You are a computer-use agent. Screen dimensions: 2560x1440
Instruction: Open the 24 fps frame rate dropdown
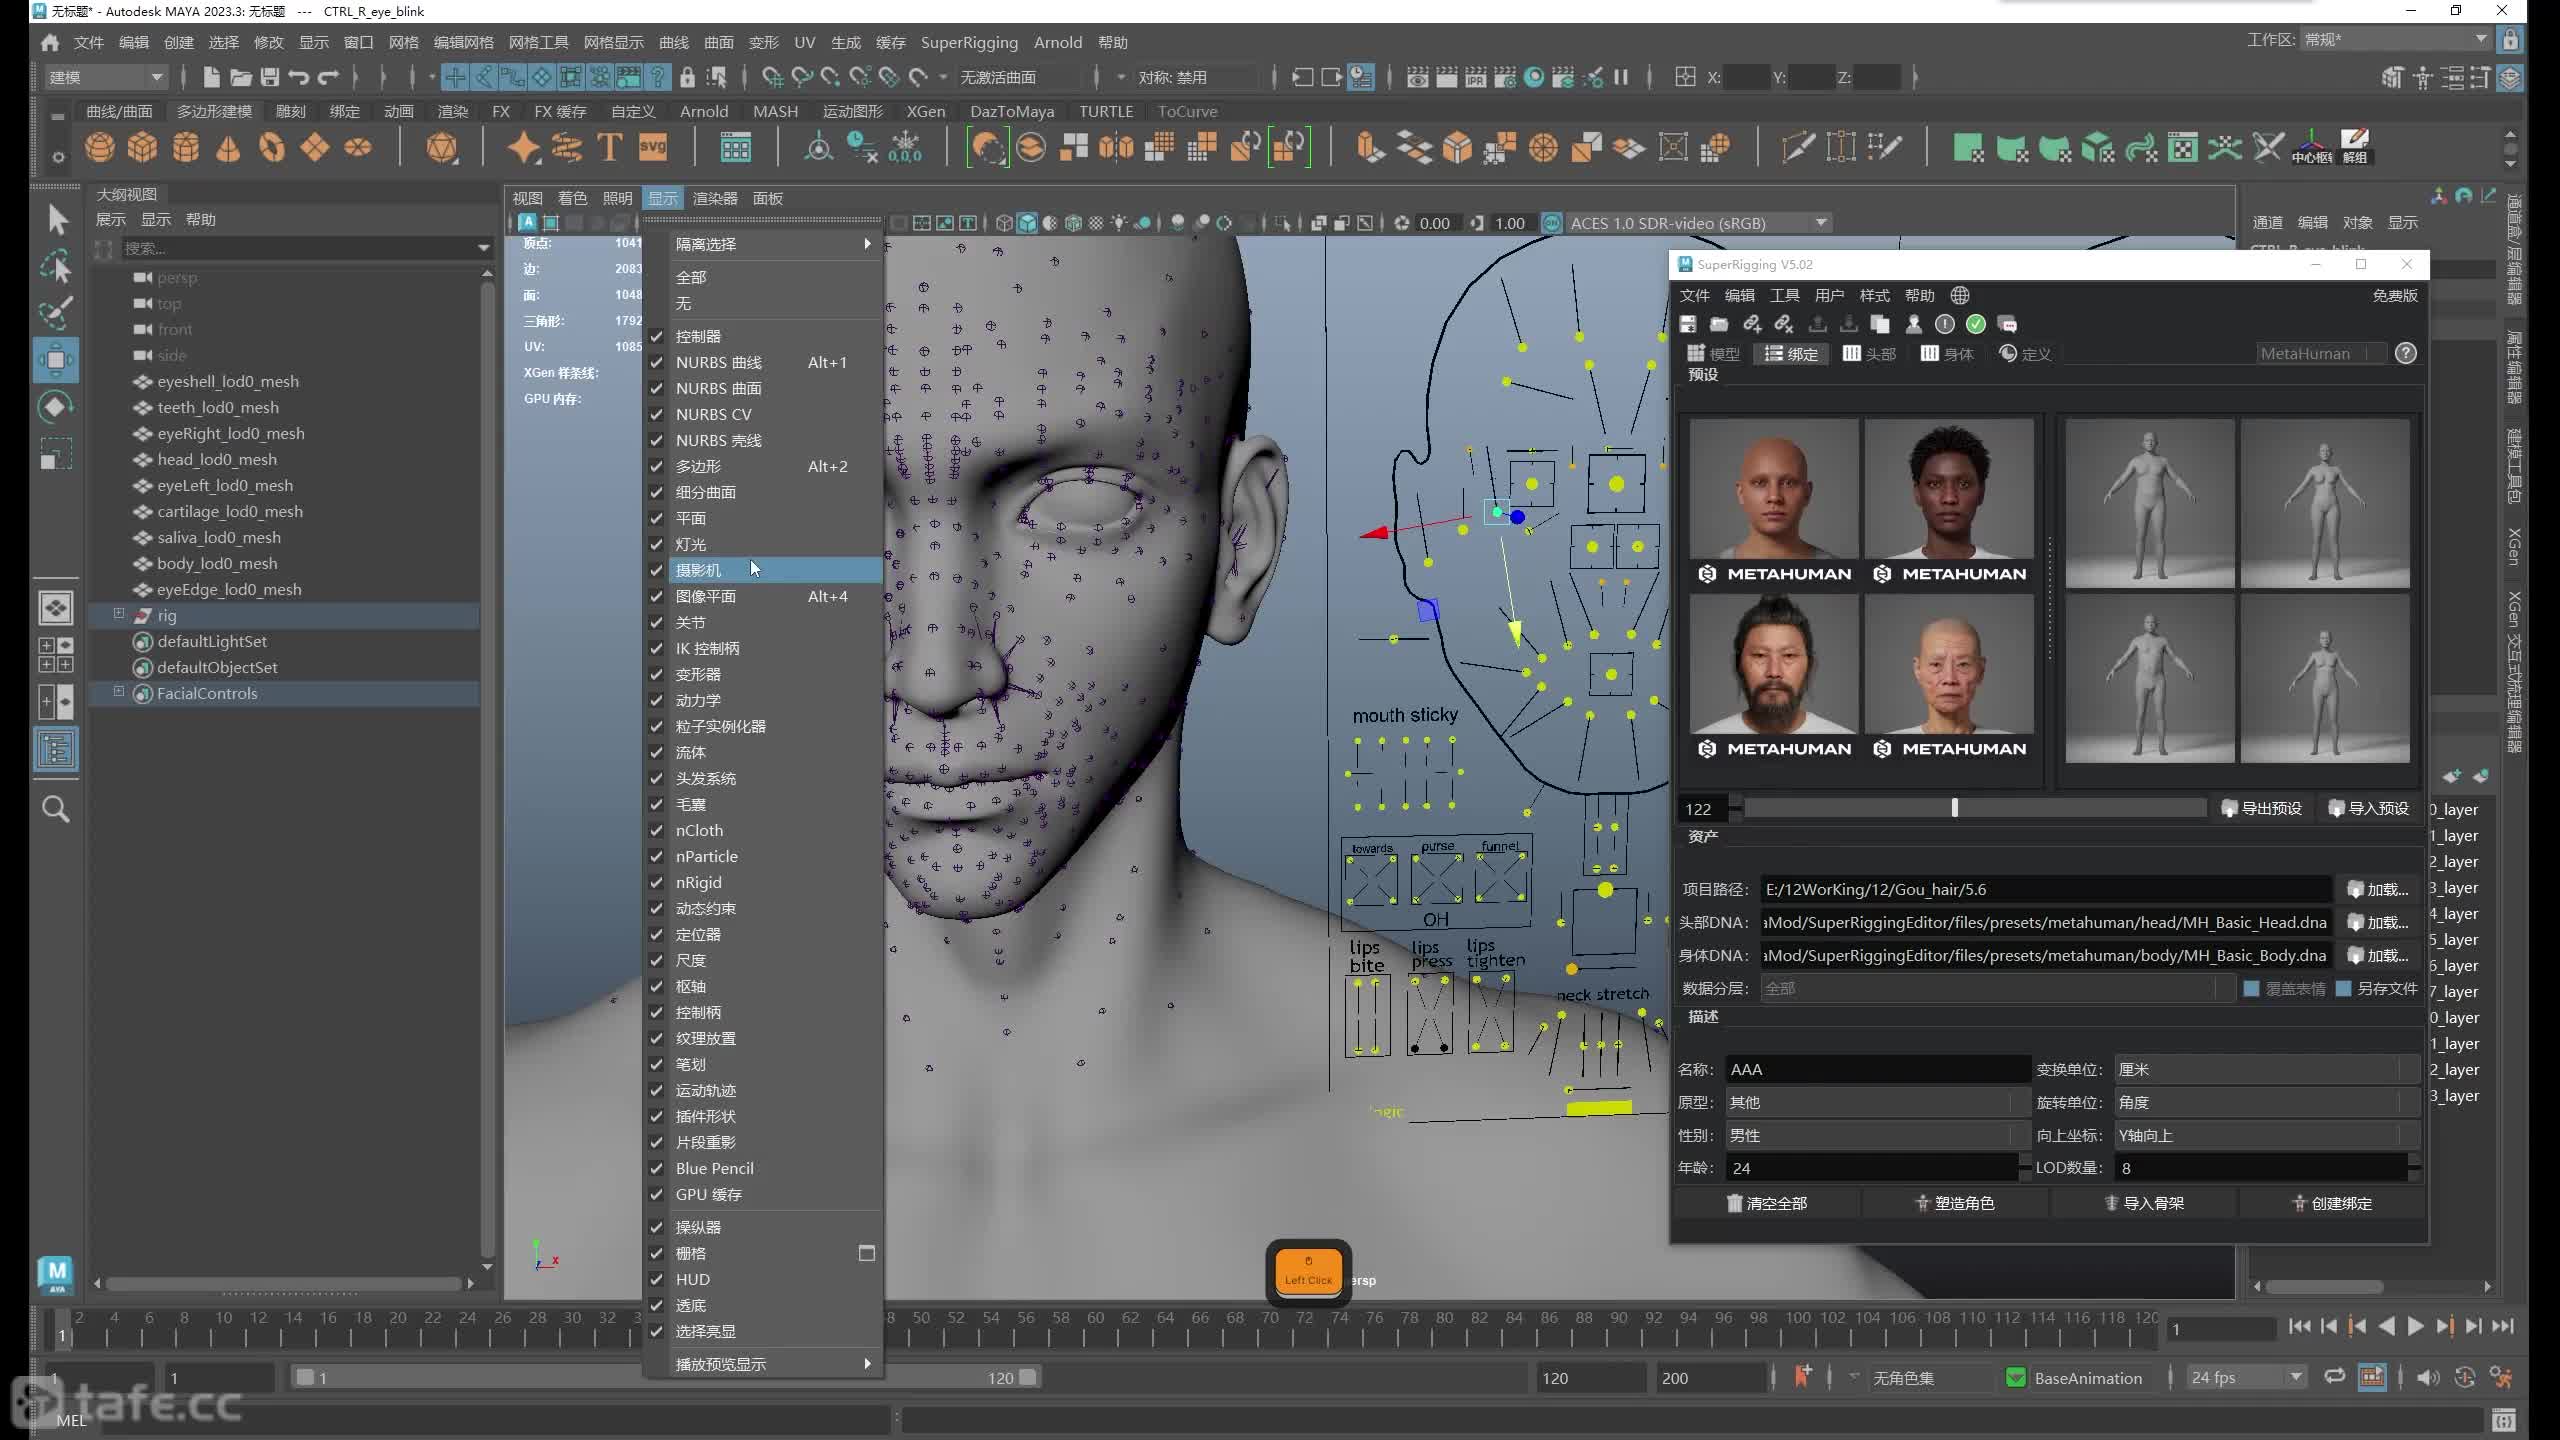2296,1377
